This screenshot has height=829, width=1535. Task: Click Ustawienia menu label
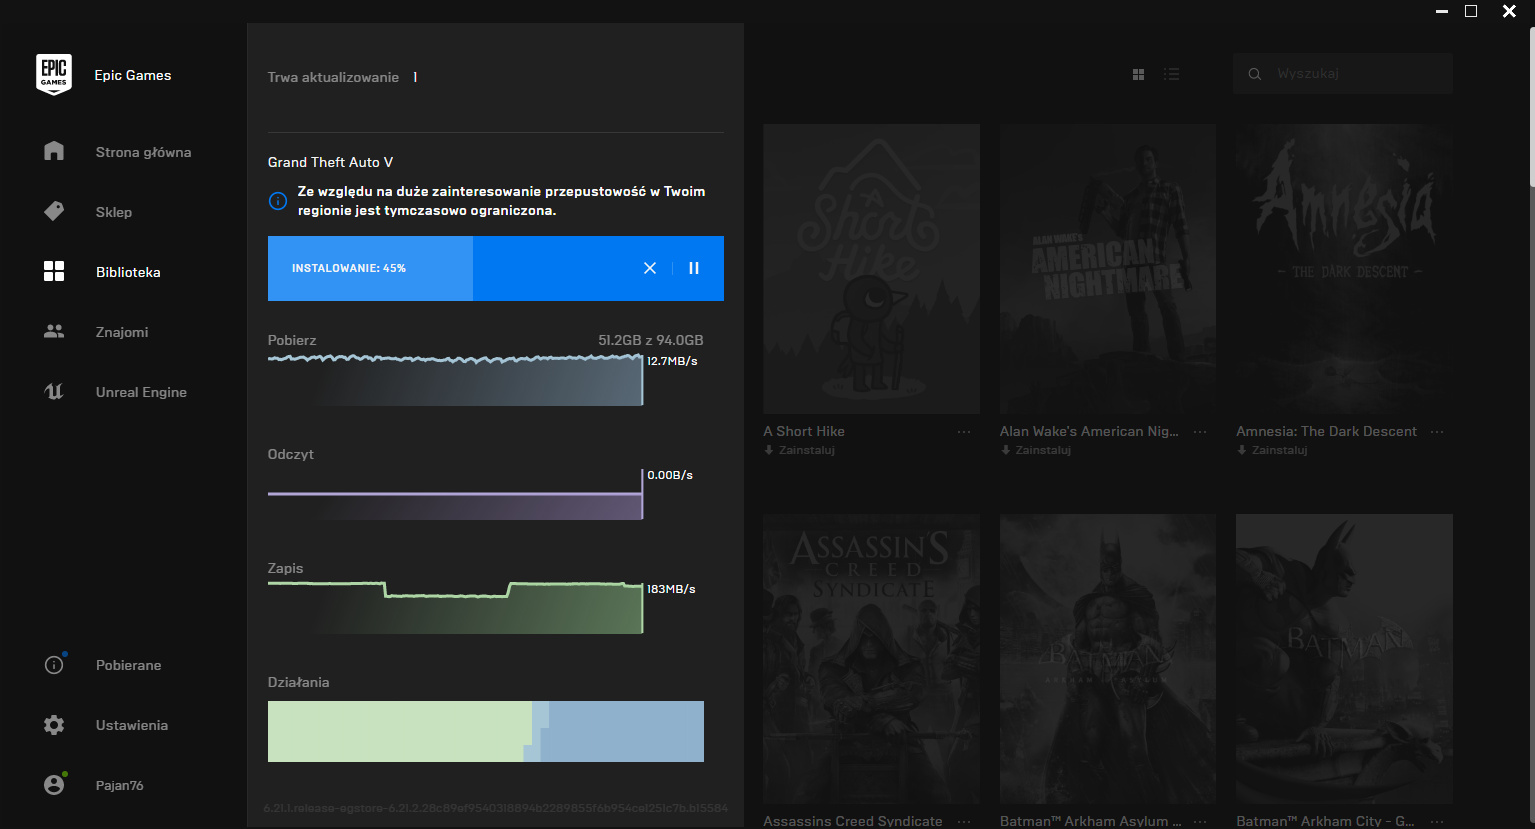[x=132, y=725]
